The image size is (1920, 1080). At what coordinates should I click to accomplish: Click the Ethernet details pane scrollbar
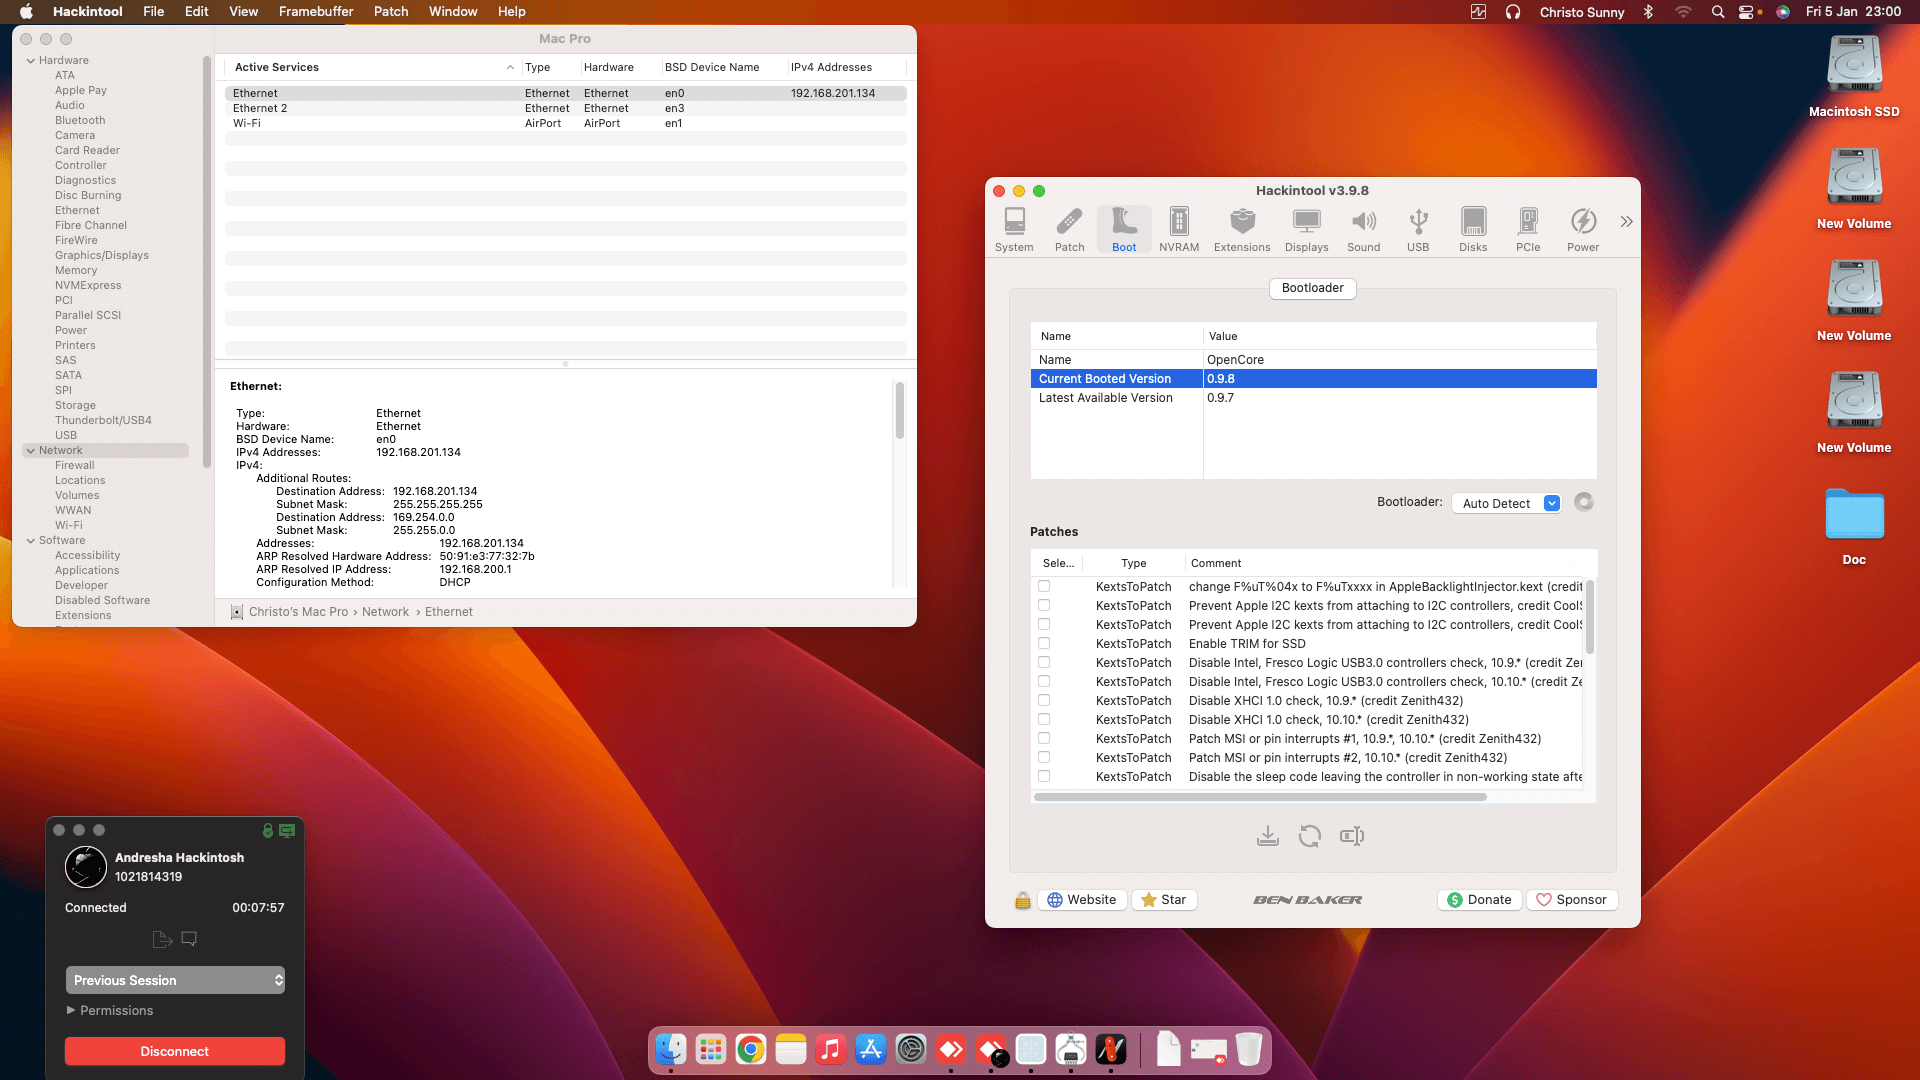tap(900, 410)
